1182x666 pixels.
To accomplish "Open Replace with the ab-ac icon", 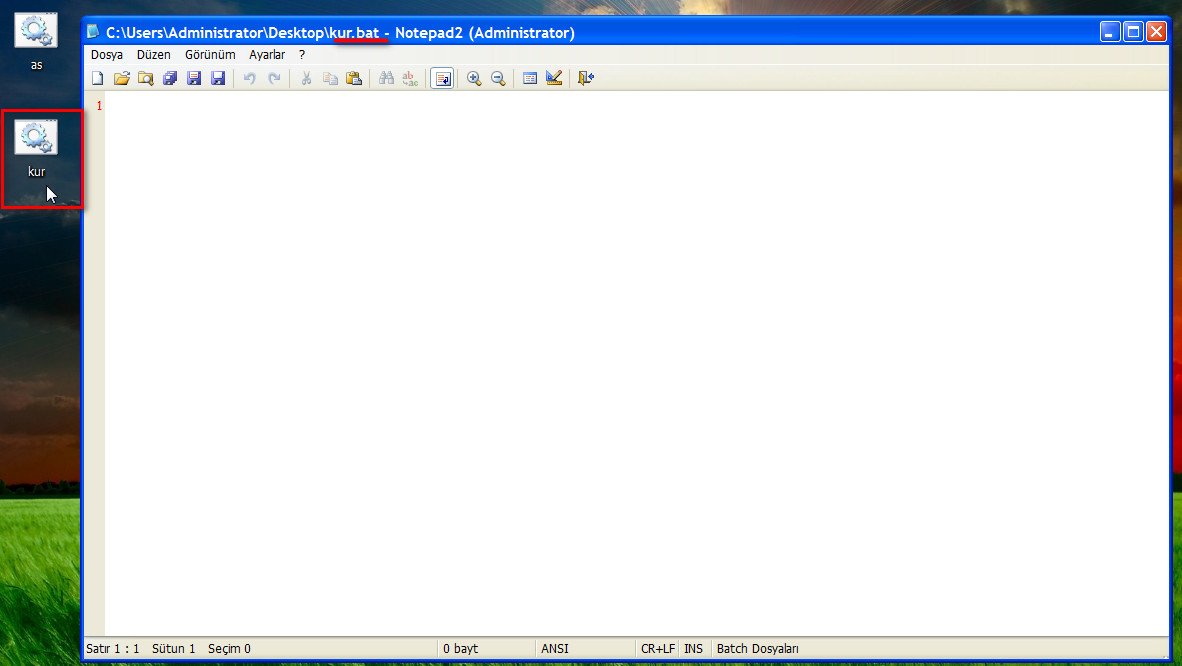I will (x=410, y=78).
